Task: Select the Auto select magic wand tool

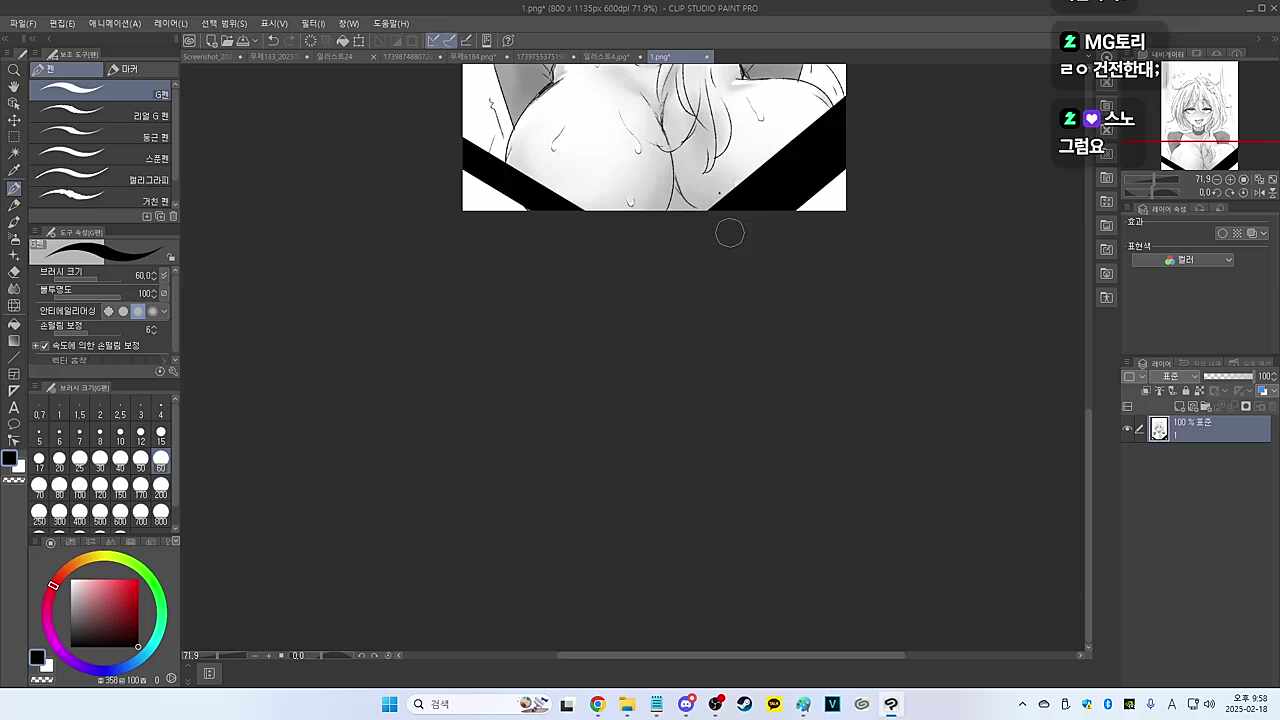Action: (14, 154)
